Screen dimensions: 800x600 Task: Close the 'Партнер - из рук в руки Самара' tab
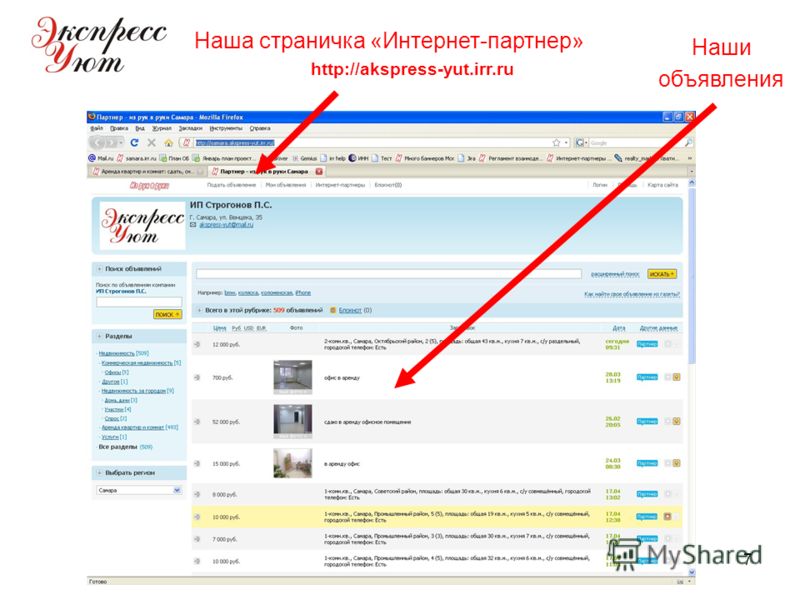coord(319,171)
